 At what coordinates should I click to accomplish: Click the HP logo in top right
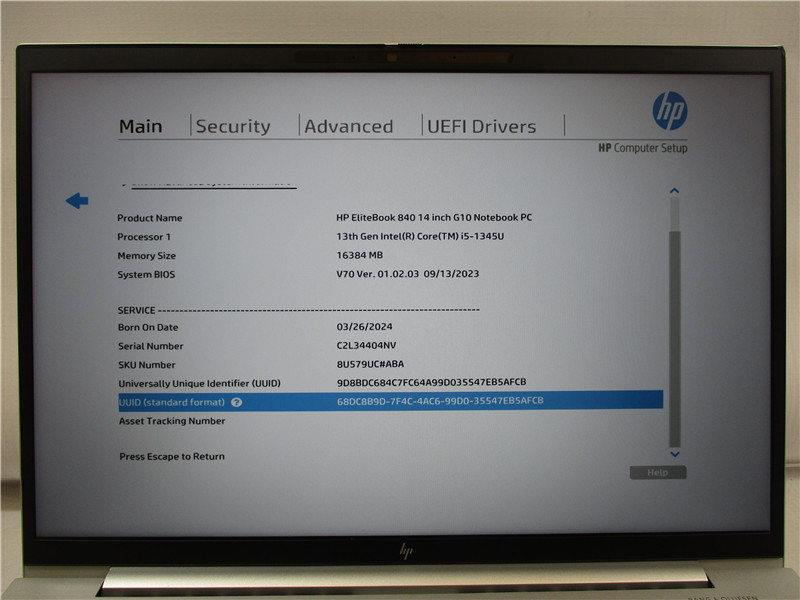pos(669,111)
